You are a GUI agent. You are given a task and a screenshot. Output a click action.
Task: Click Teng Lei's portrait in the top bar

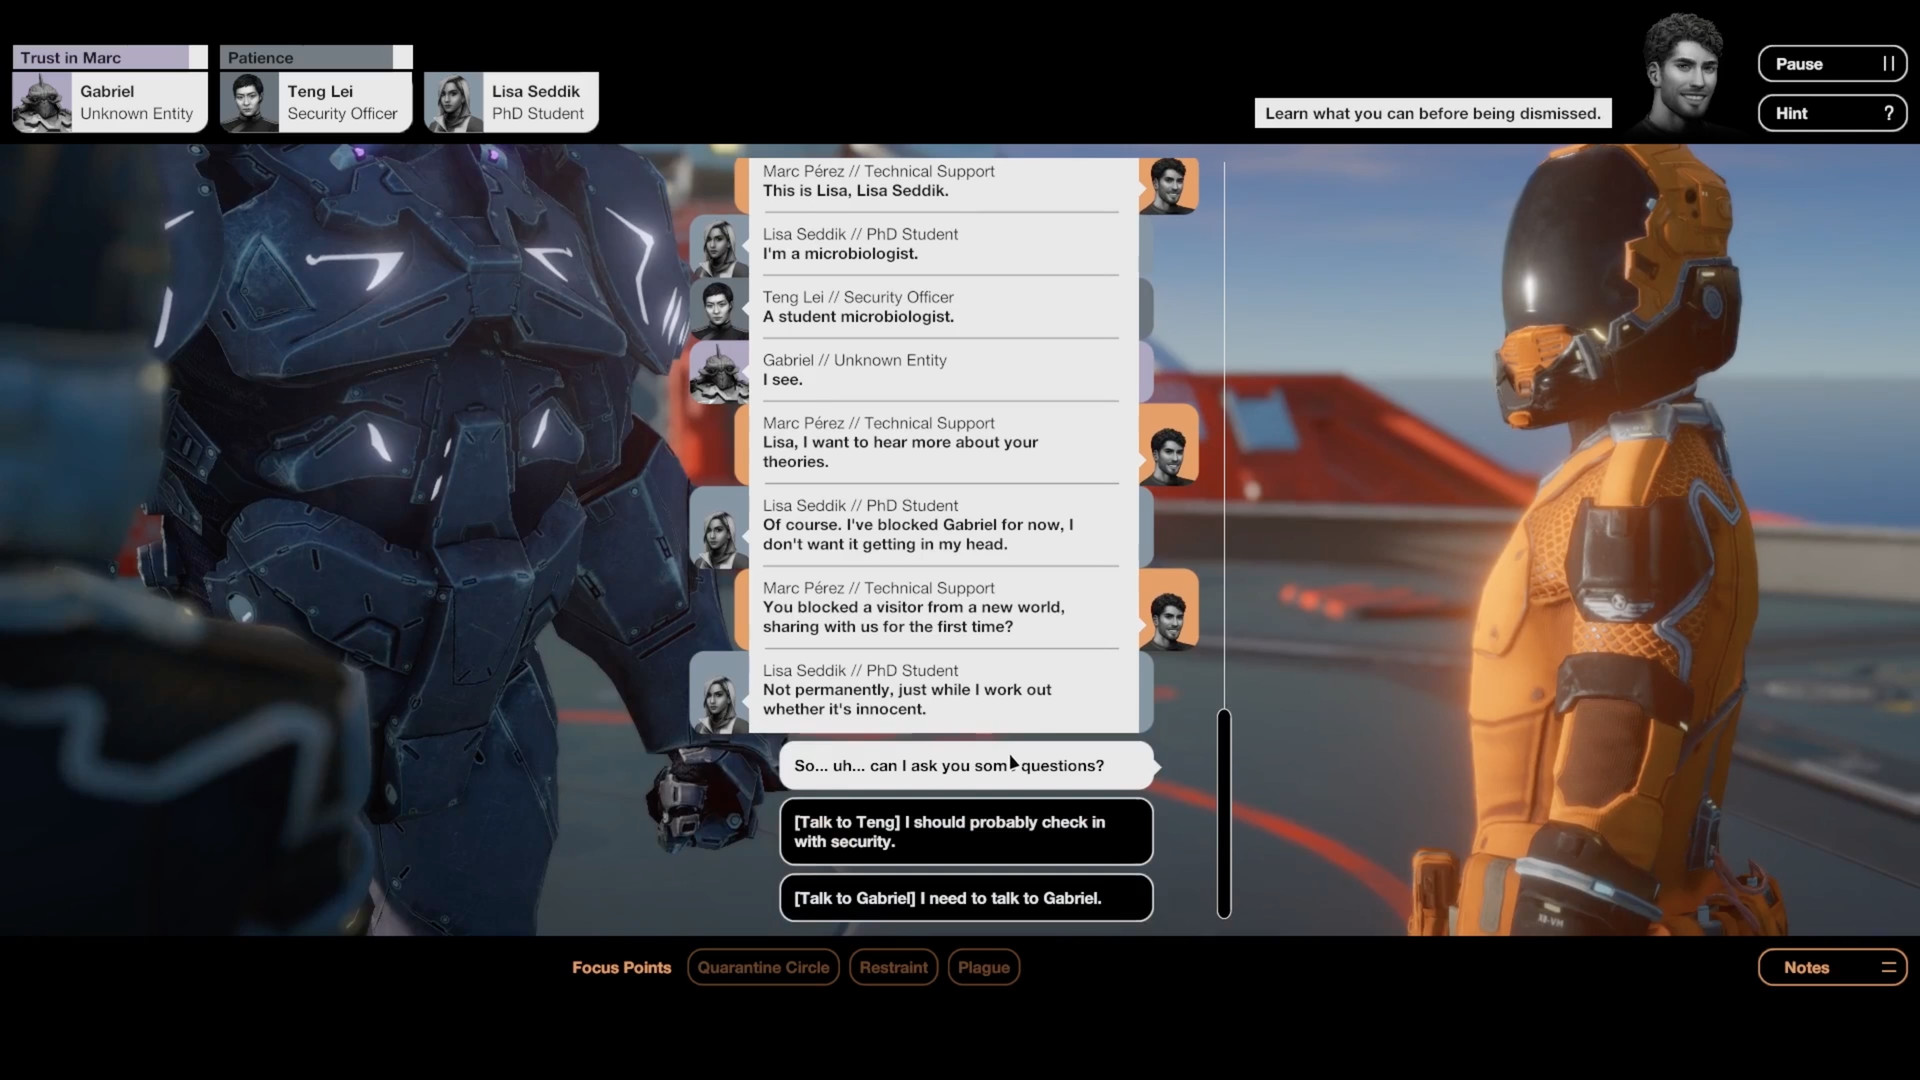tap(249, 102)
